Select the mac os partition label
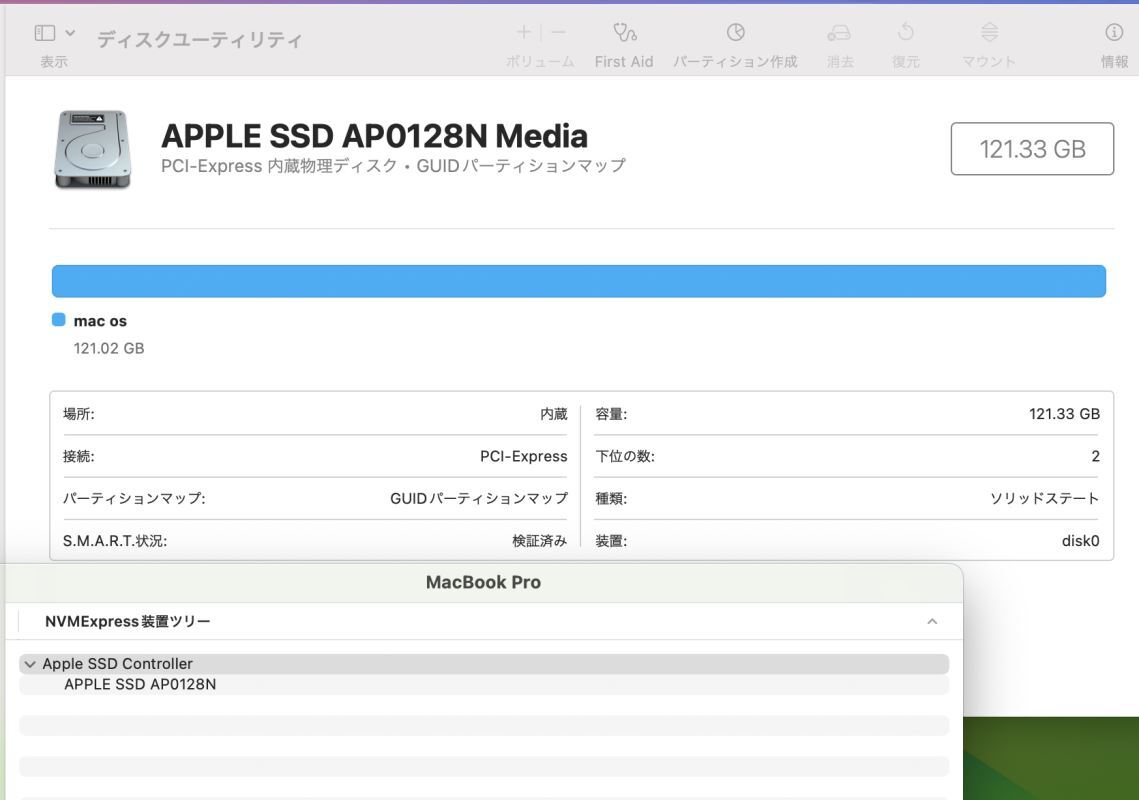 (100, 321)
